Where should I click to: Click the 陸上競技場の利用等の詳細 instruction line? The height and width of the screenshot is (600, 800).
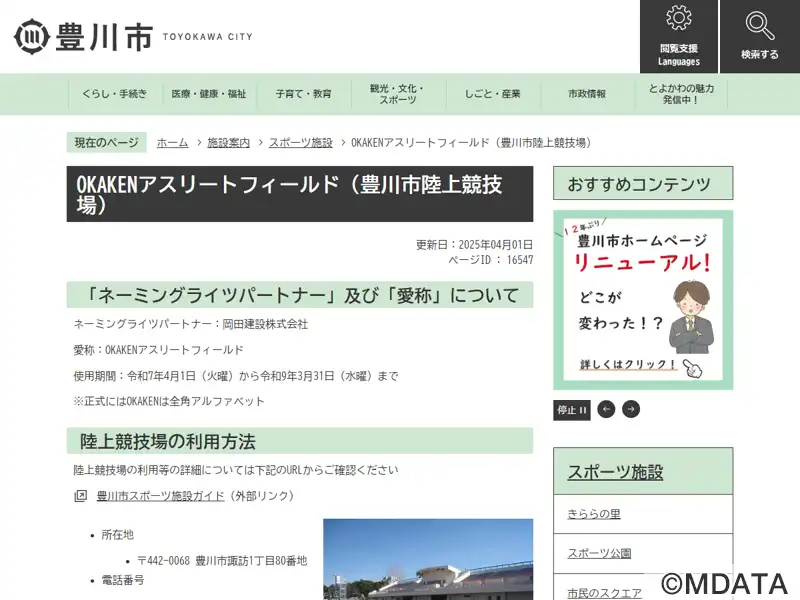[x=236, y=470]
